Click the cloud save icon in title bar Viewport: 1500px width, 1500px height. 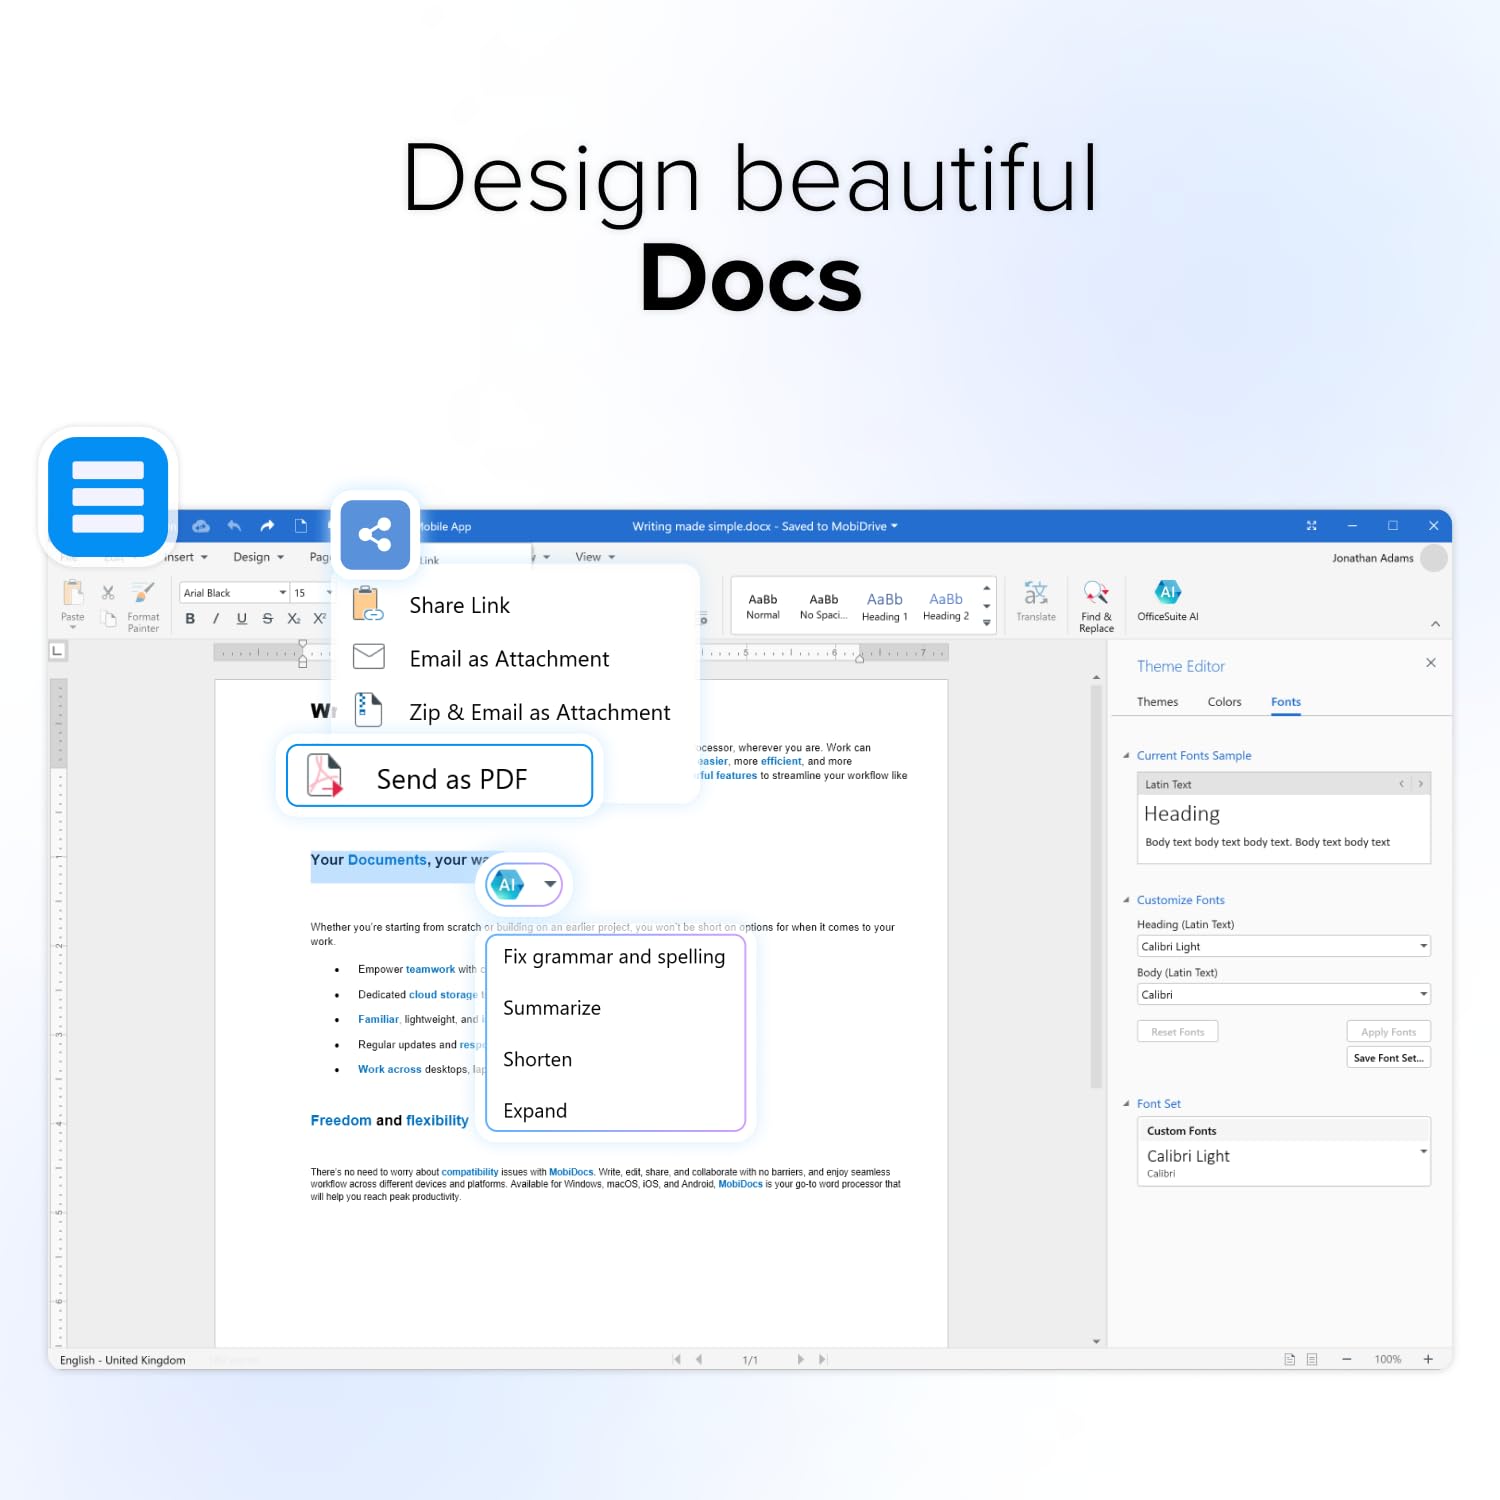coord(201,526)
